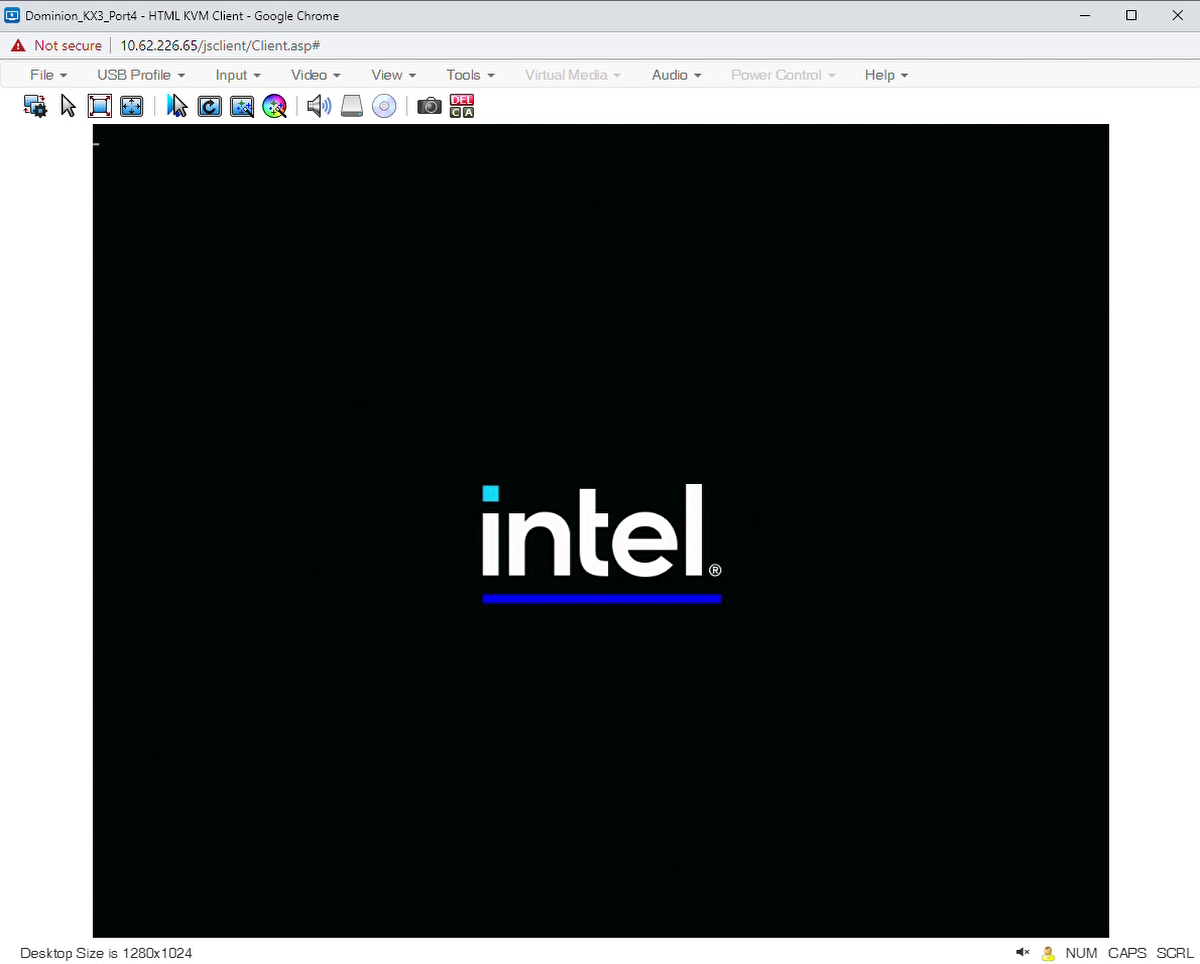Click the 'Desktop Size is 1280x1024' status text
Image resolution: width=1200 pixels, height=964 pixels.
(106, 953)
